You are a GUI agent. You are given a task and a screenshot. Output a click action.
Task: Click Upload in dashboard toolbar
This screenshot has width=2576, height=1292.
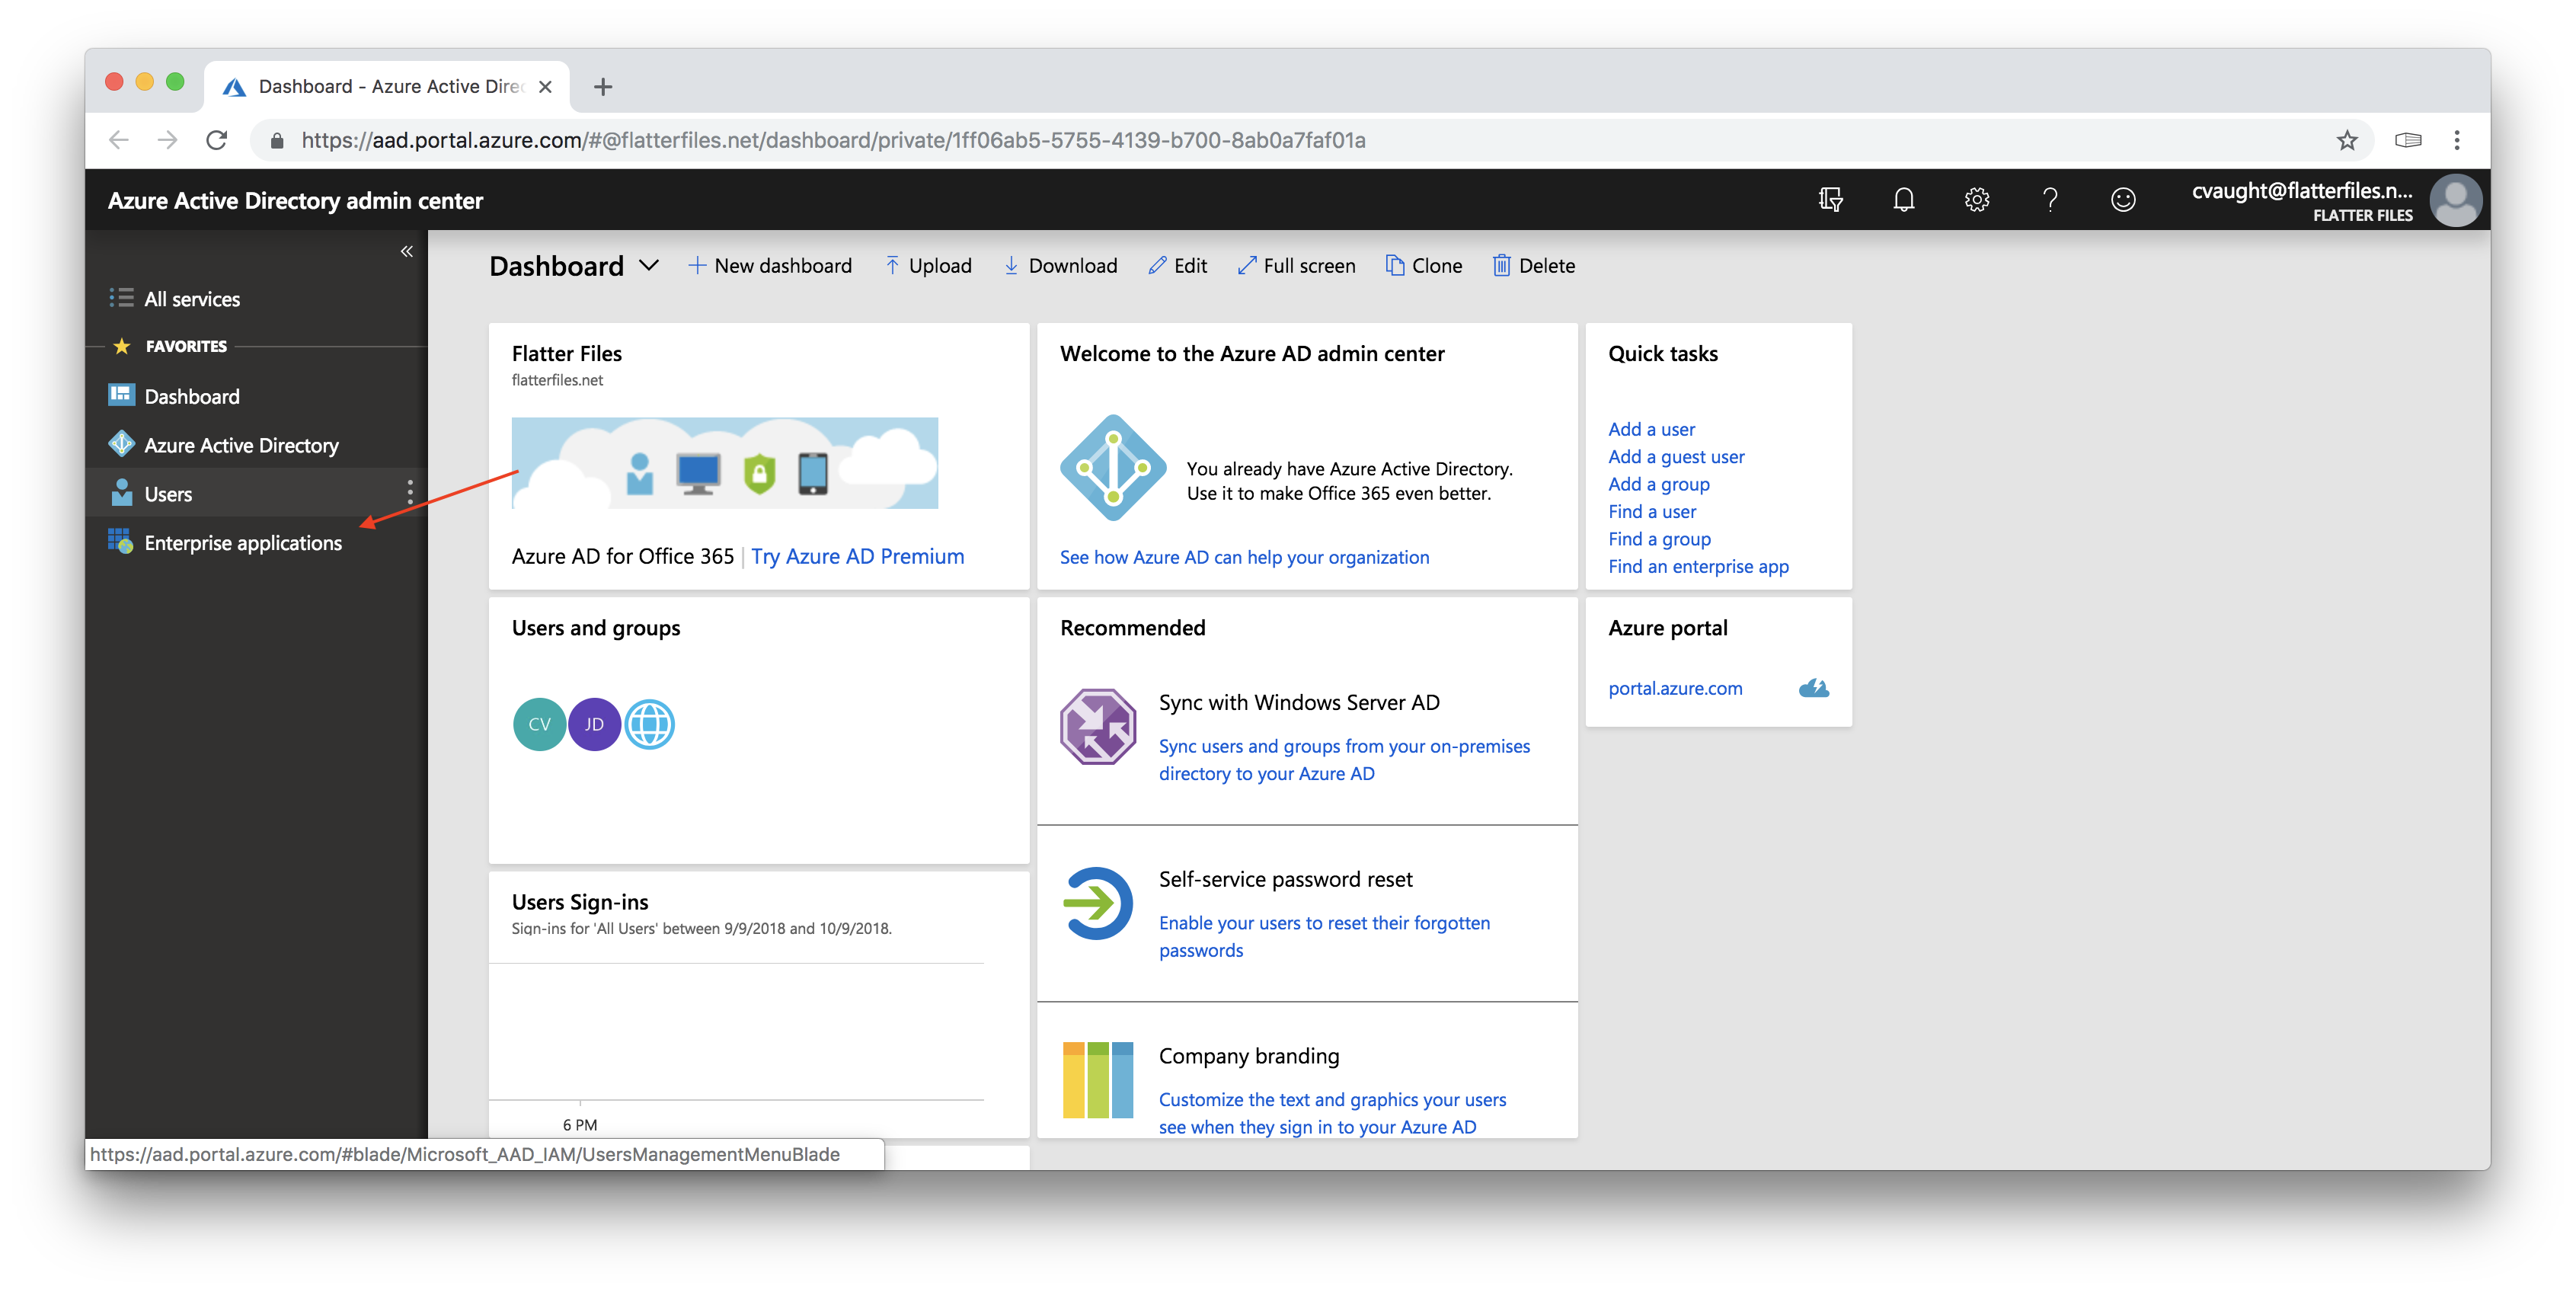coord(928,265)
